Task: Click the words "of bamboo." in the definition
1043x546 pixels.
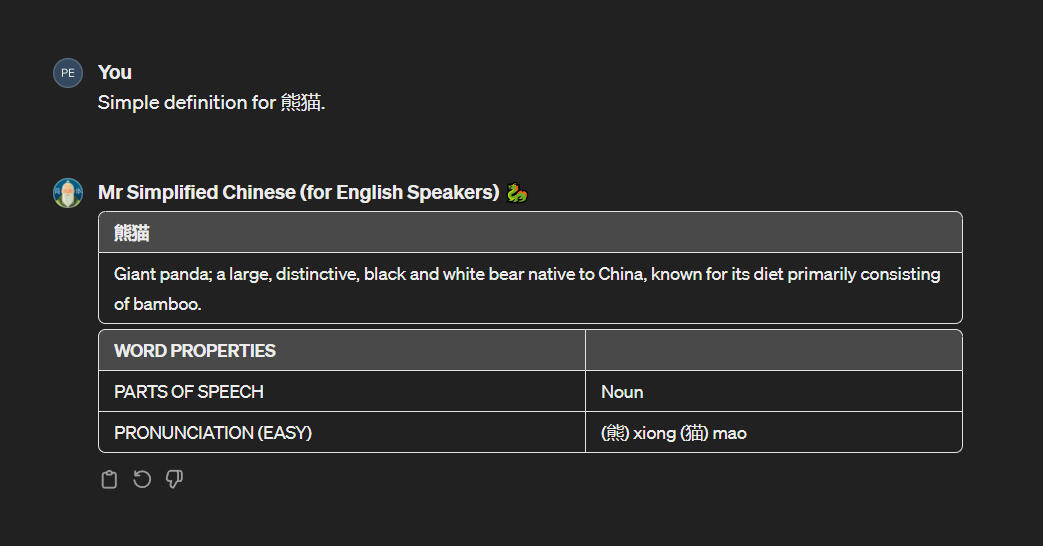Action: coord(158,304)
